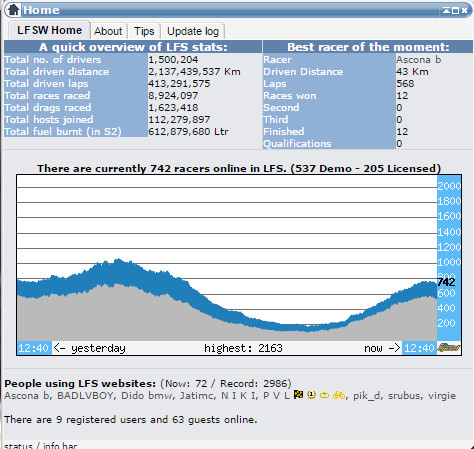Click '9 registered users and 63 guests' line

click(131, 420)
